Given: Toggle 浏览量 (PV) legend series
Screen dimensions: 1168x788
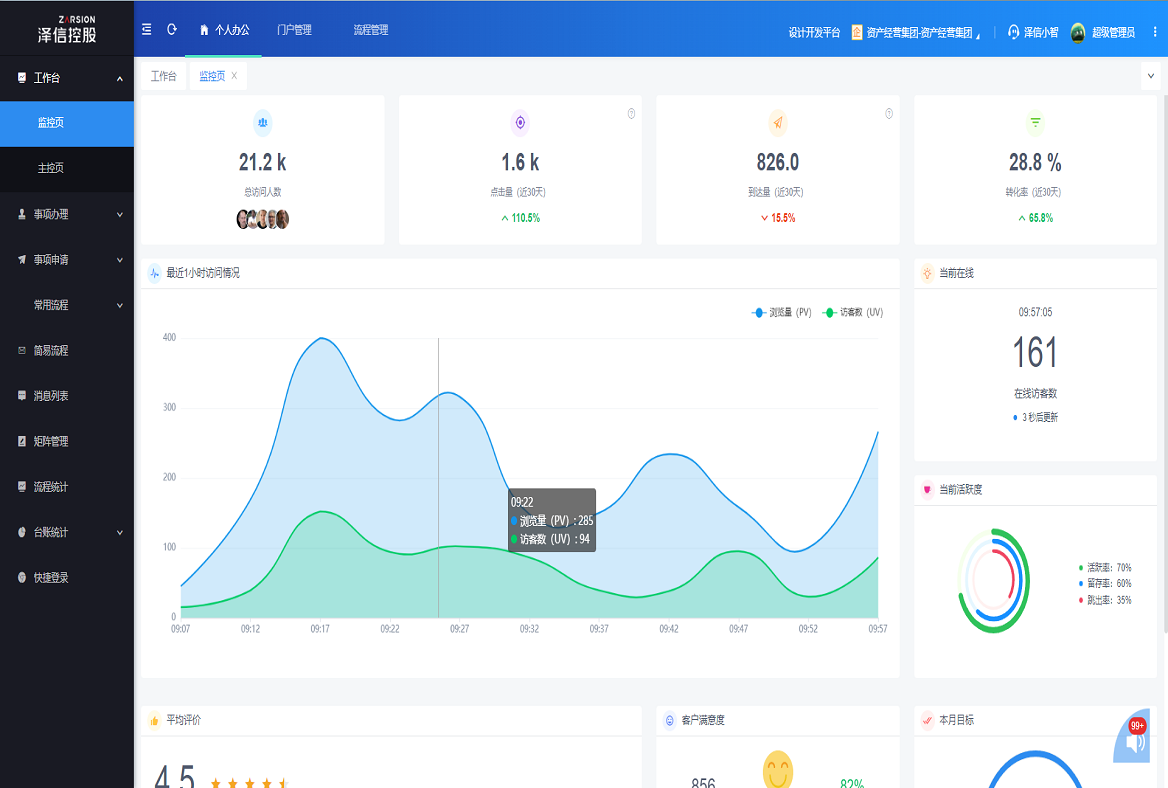Looking at the screenshot, I should tap(781, 313).
